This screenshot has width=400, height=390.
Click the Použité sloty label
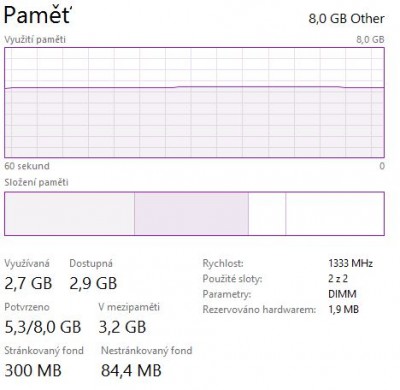click(x=232, y=279)
